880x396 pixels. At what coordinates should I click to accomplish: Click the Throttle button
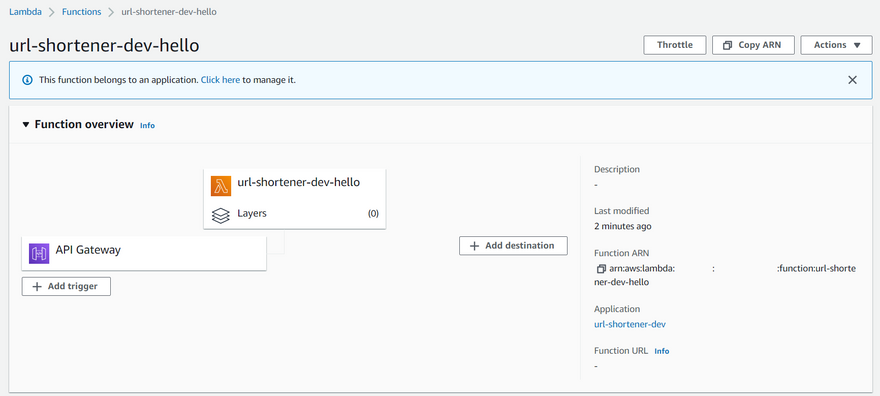pos(675,45)
